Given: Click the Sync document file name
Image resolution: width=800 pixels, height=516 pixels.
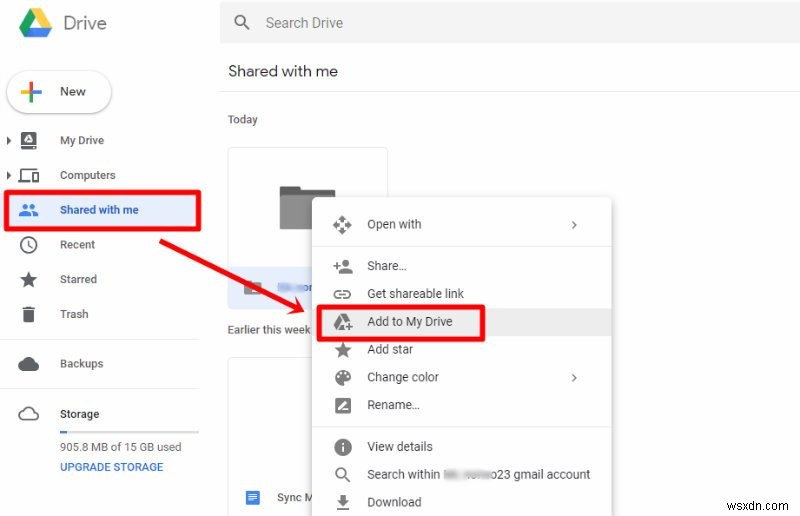Looking at the screenshot, I should click(x=295, y=498).
